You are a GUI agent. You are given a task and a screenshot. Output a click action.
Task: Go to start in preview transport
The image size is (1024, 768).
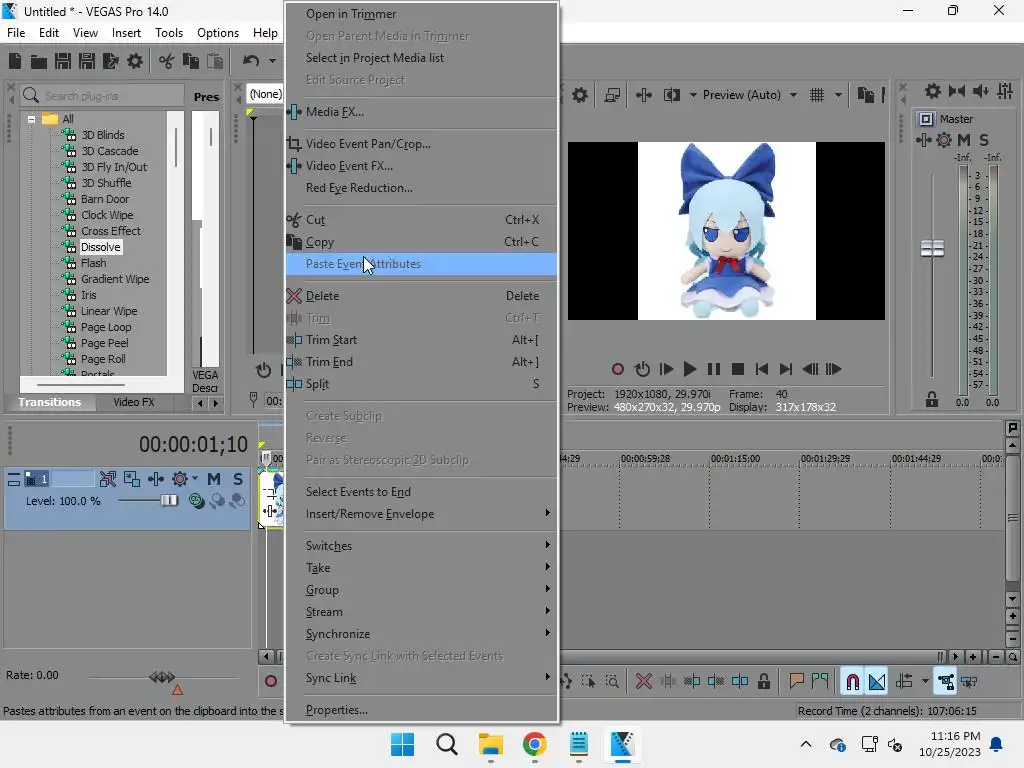(761, 369)
